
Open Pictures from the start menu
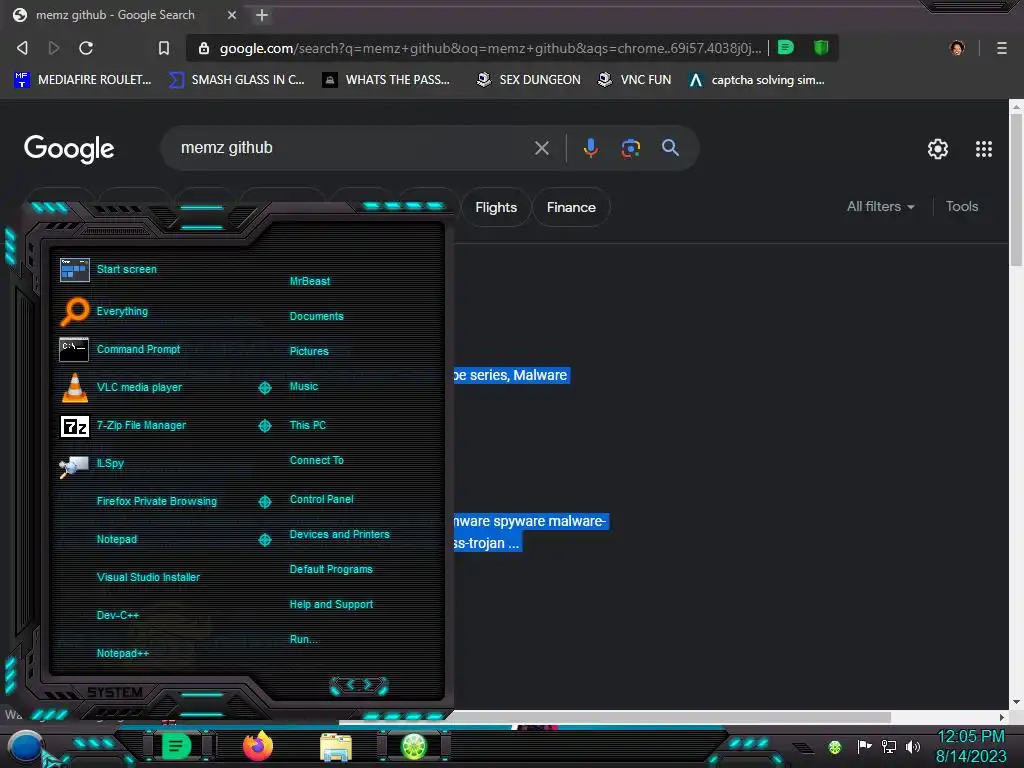click(x=309, y=351)
